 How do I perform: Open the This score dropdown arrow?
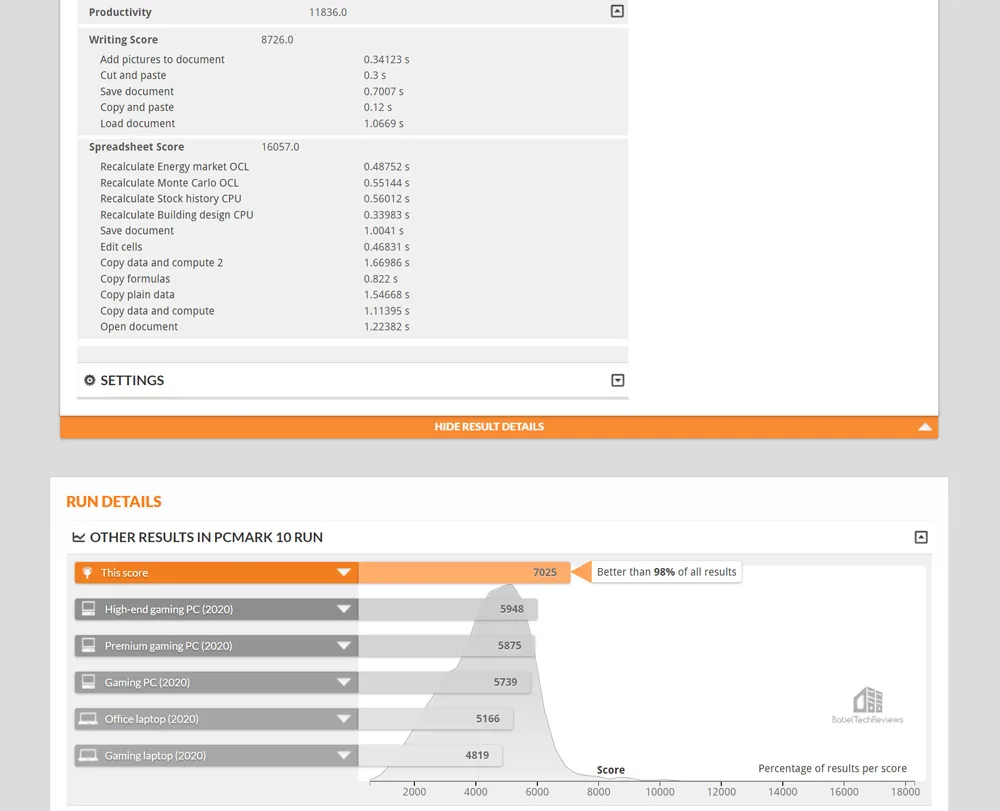click(344, 573)
